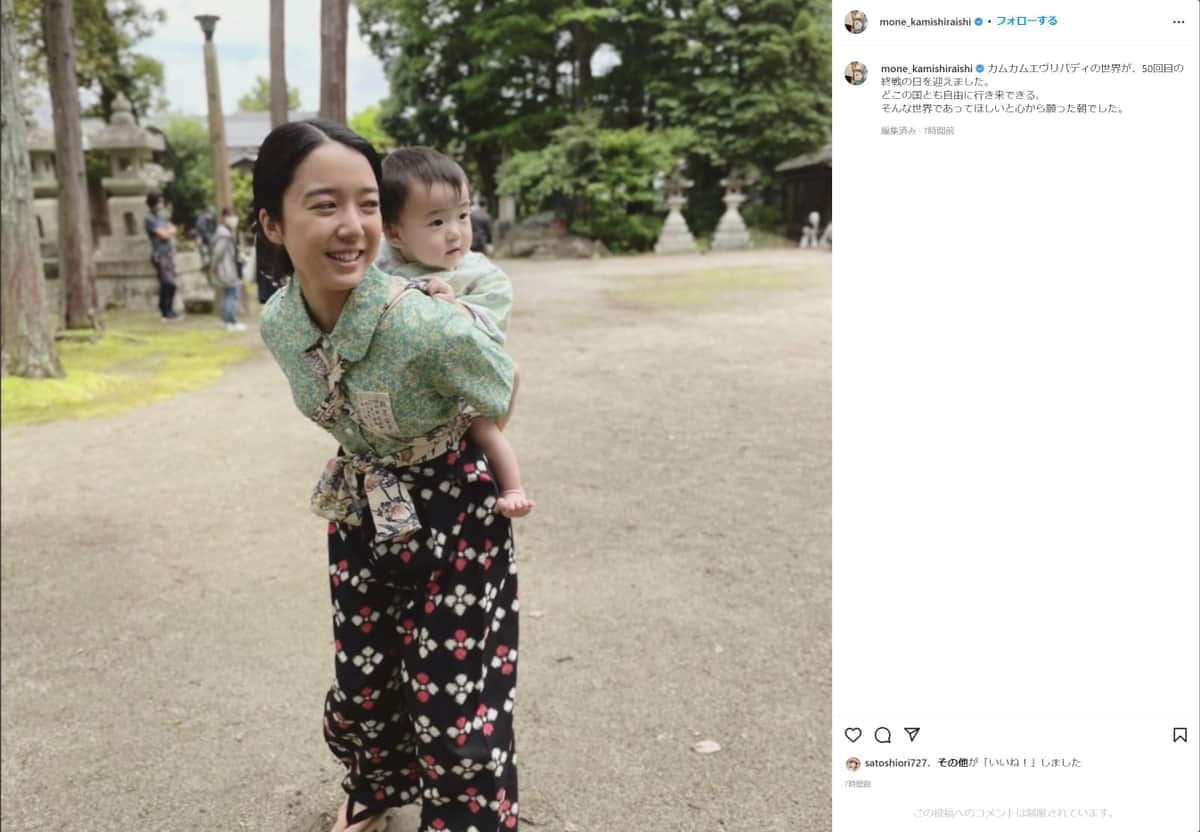Click the comments-restricted notice at the bottom
1200x832 pixels.
click(1014, 813)
